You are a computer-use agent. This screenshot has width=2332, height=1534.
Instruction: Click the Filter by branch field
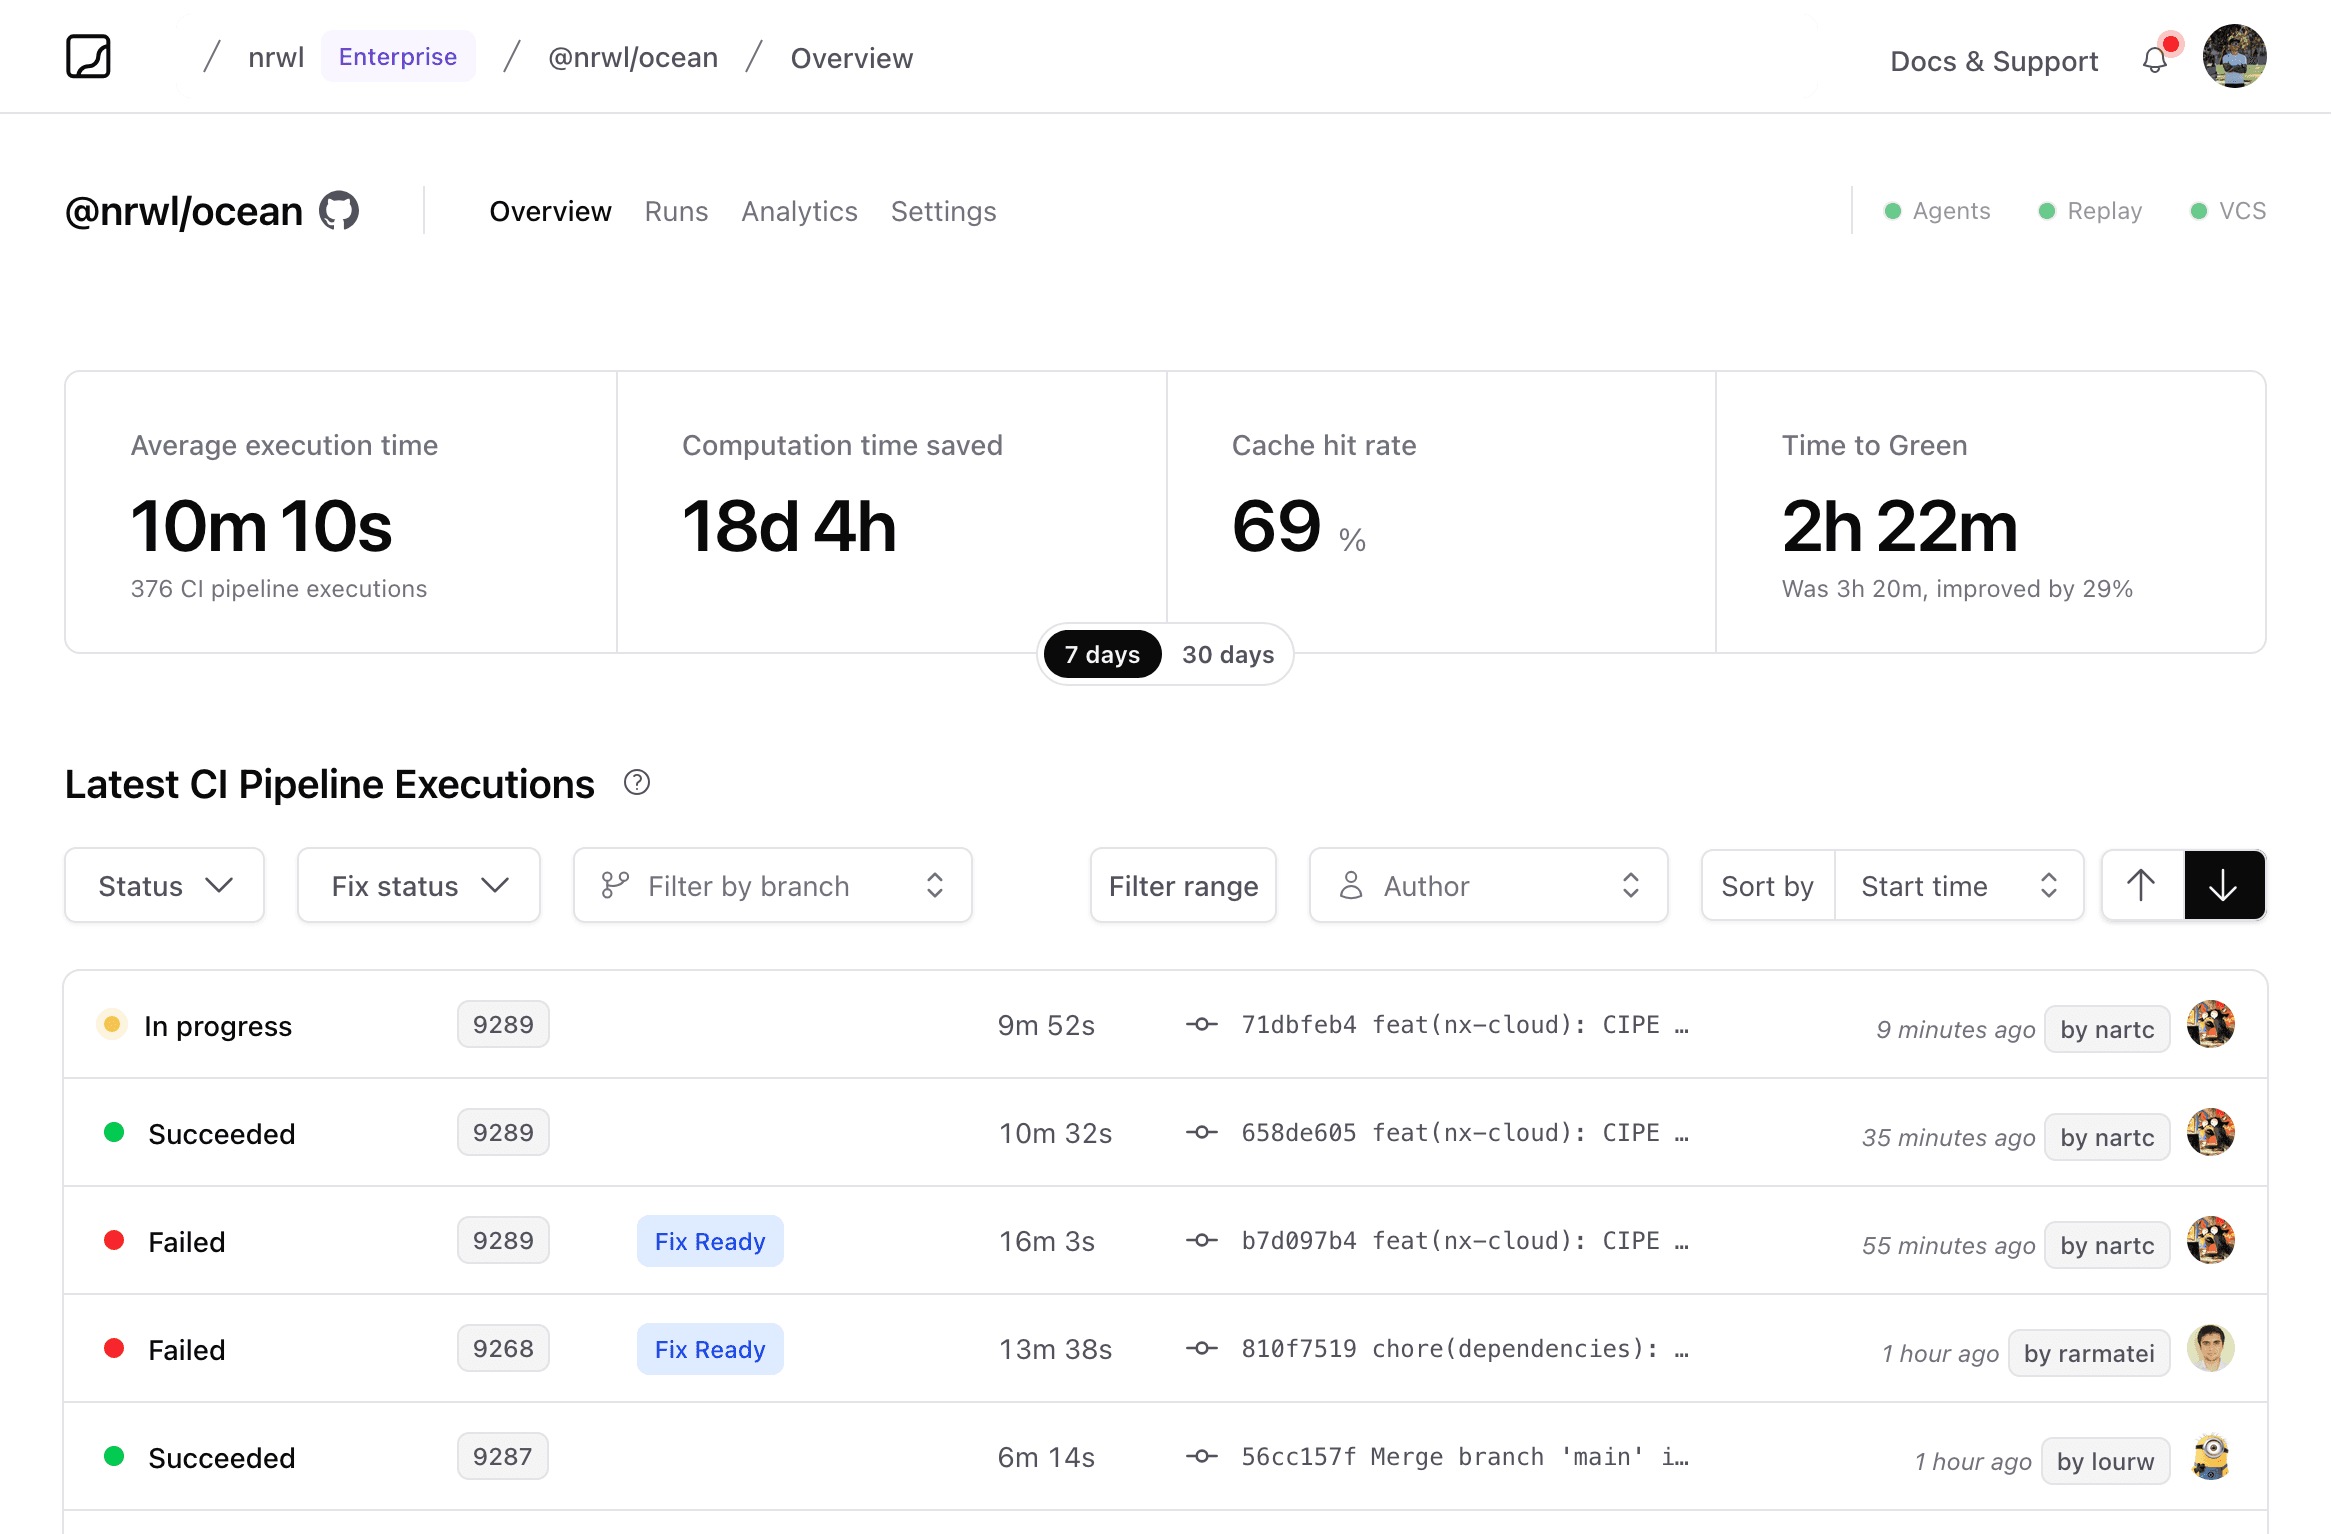pyautogui.click(x=772, y=886)
